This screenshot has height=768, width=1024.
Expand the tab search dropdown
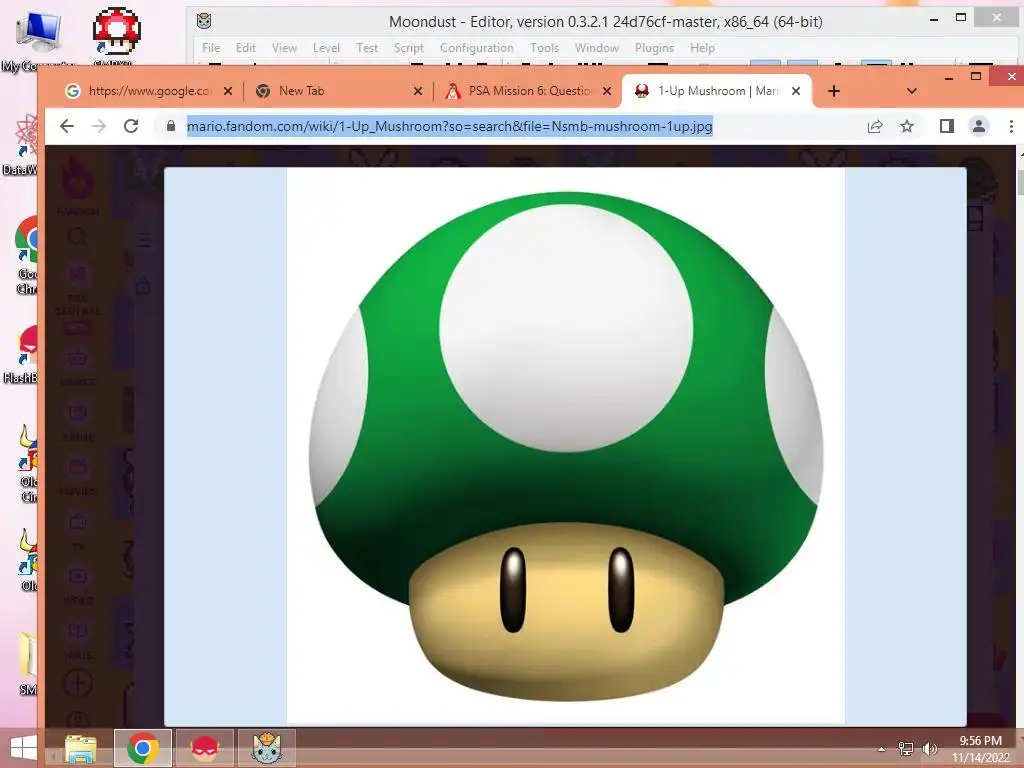point(912,91)
